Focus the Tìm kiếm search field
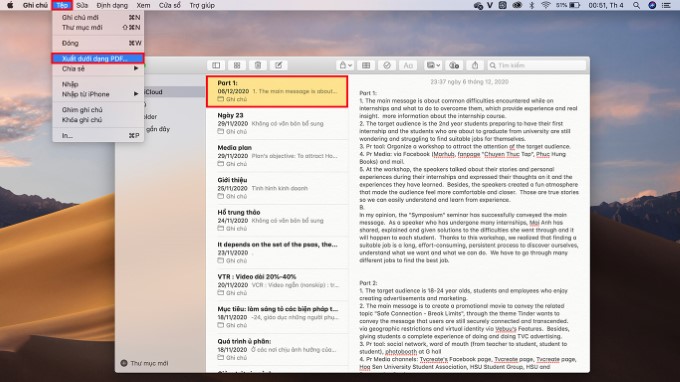Viewport: 680px width, 382px height. click(536, 65)
